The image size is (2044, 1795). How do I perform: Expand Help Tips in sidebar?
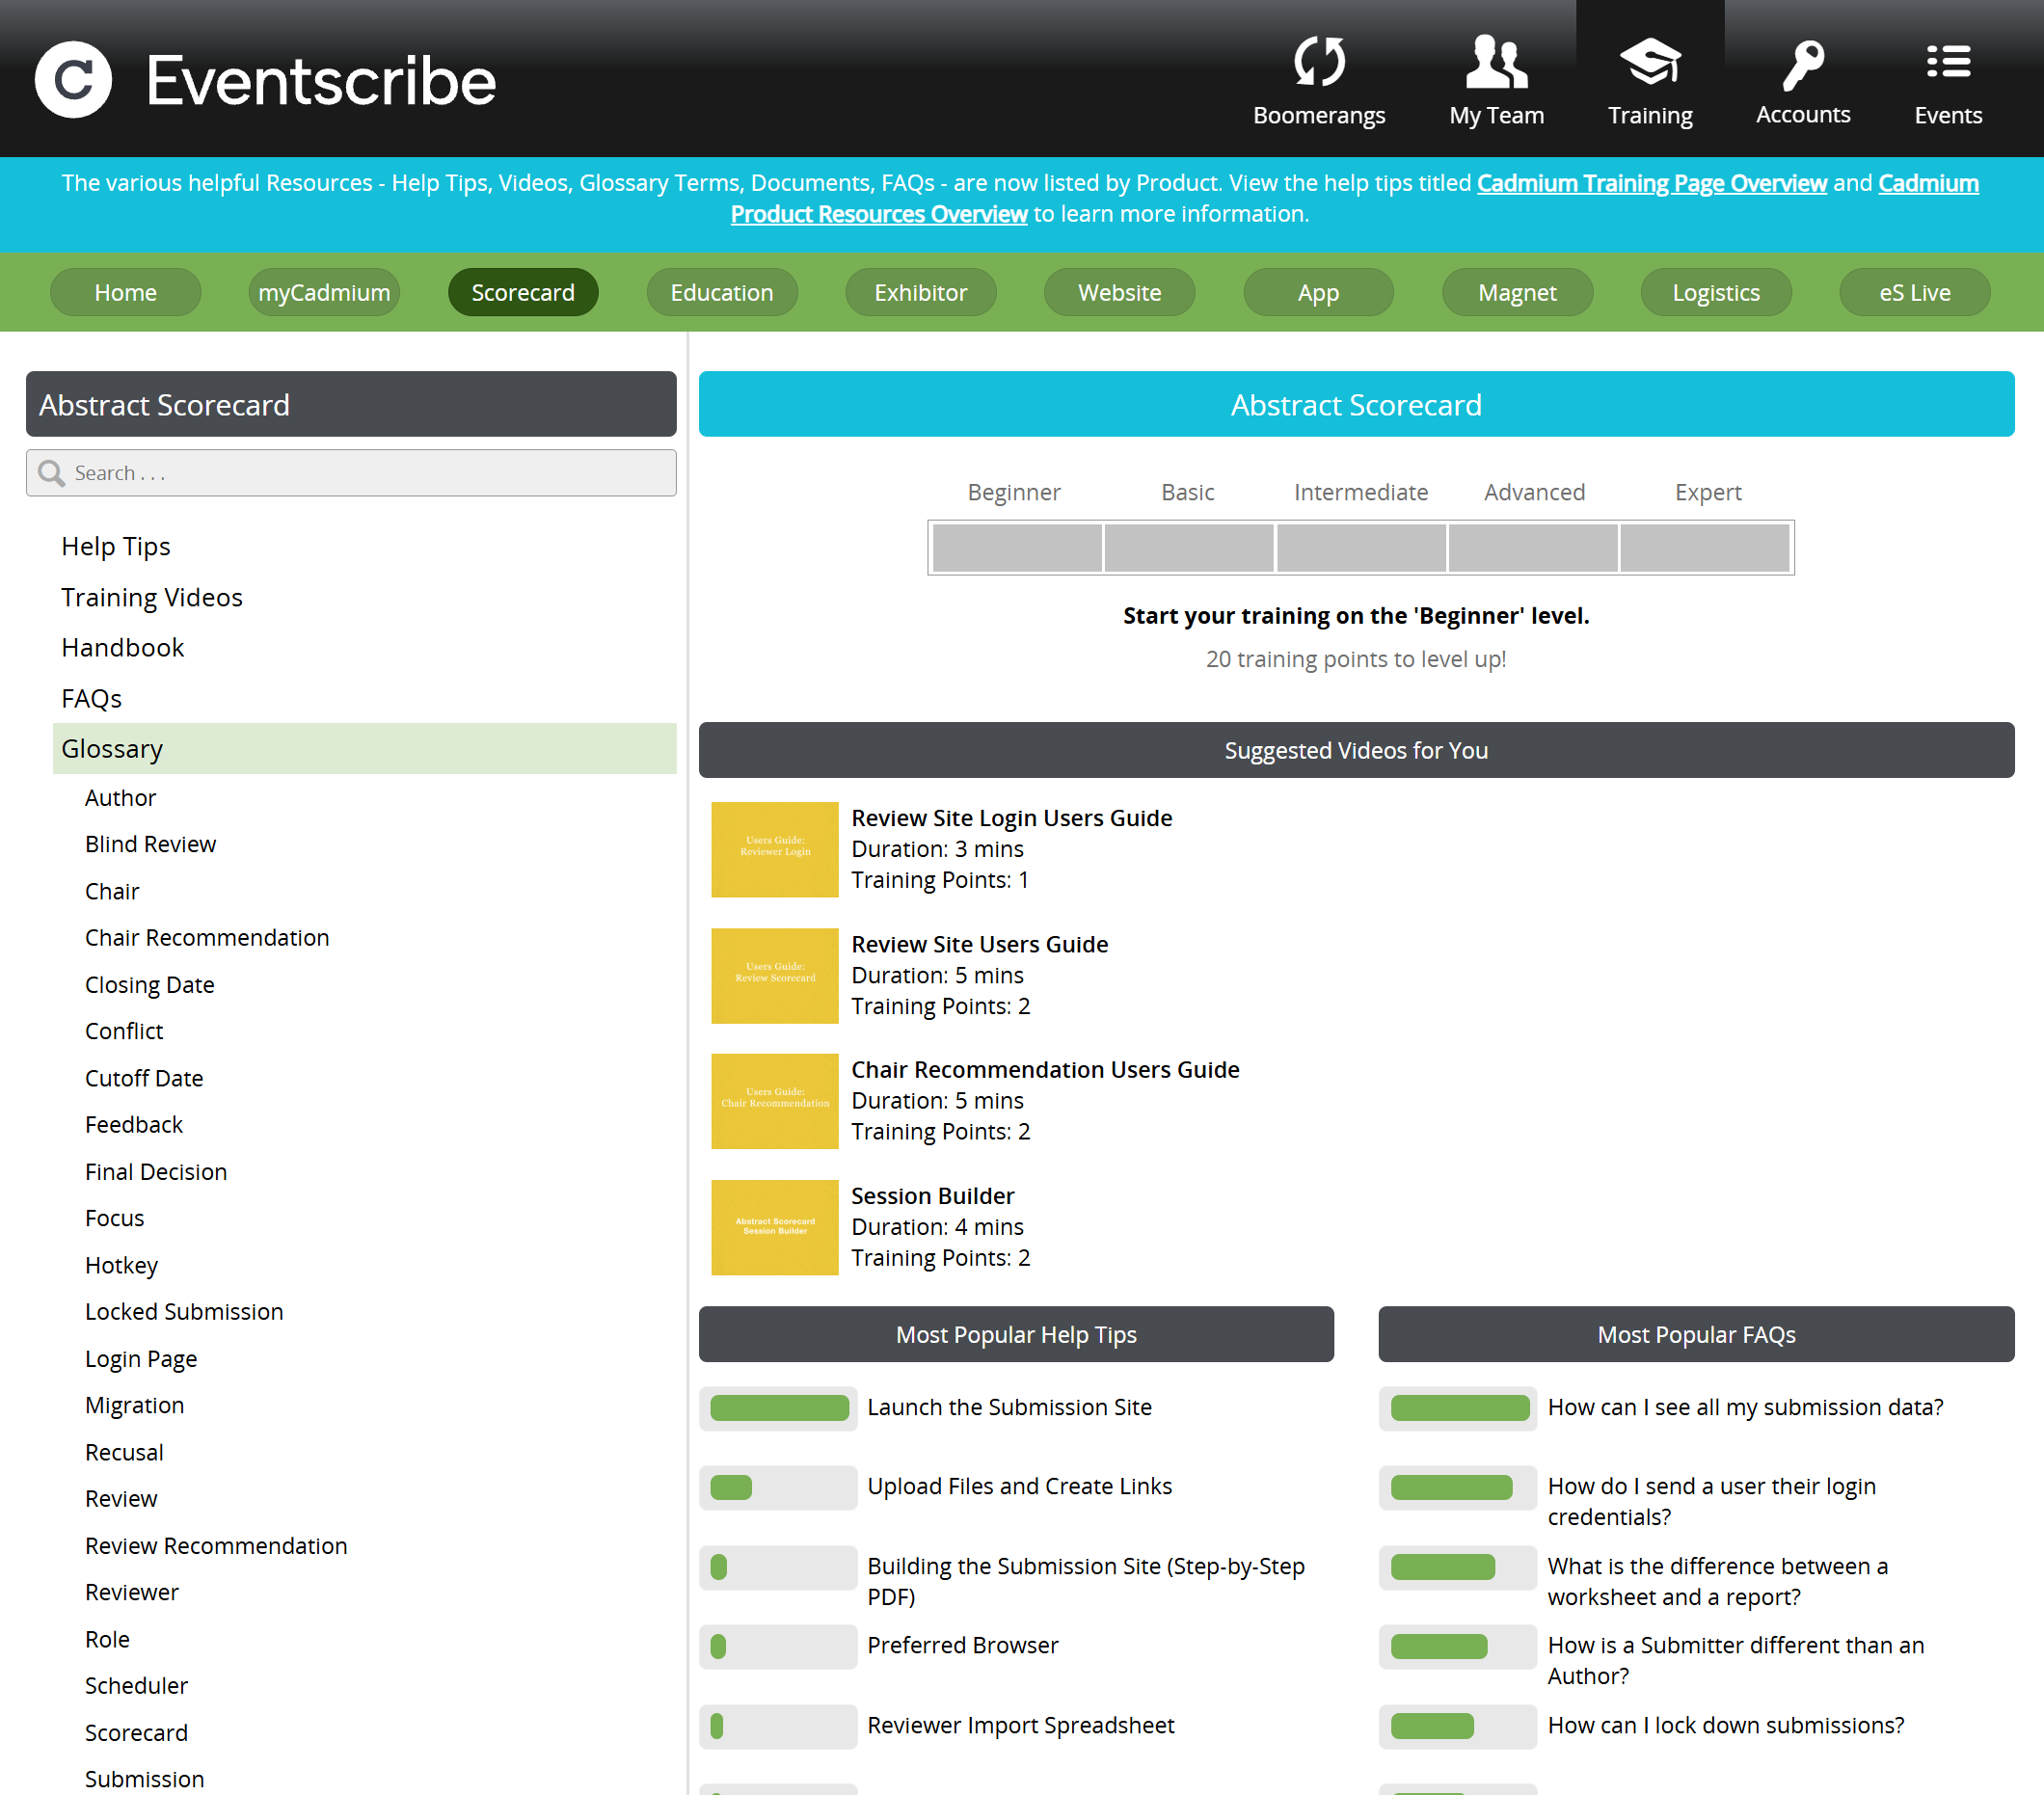pyautogui.click(x=116, y=546)
